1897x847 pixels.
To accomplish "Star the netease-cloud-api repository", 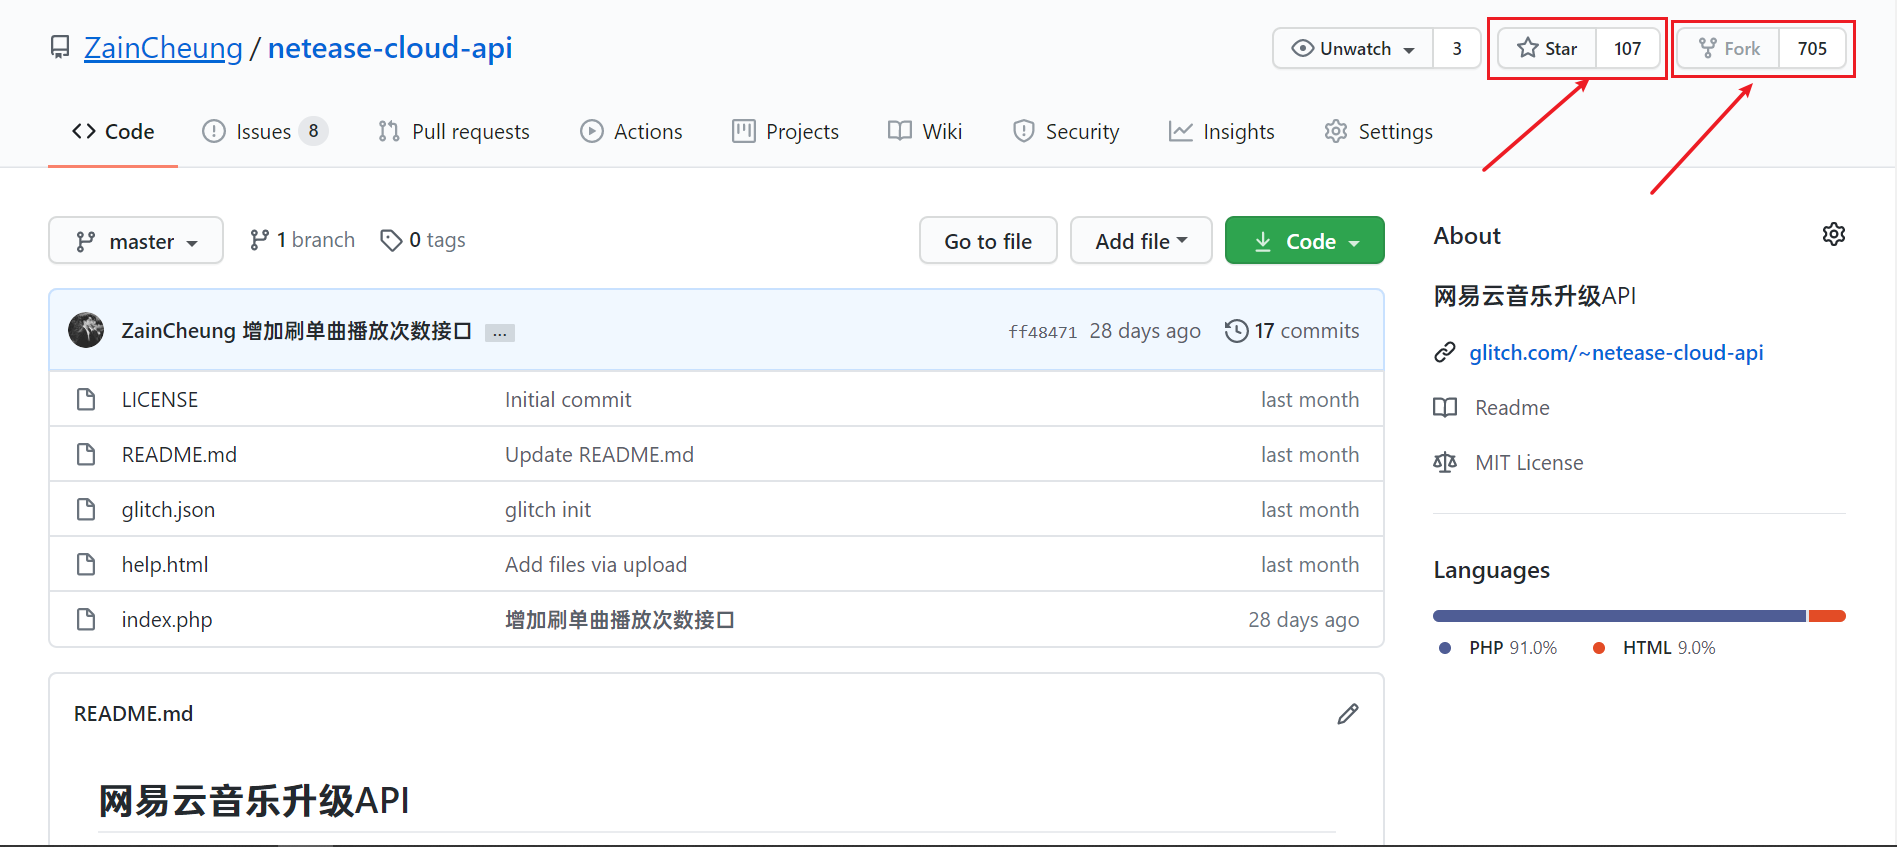I will (x=1547, y=49).
